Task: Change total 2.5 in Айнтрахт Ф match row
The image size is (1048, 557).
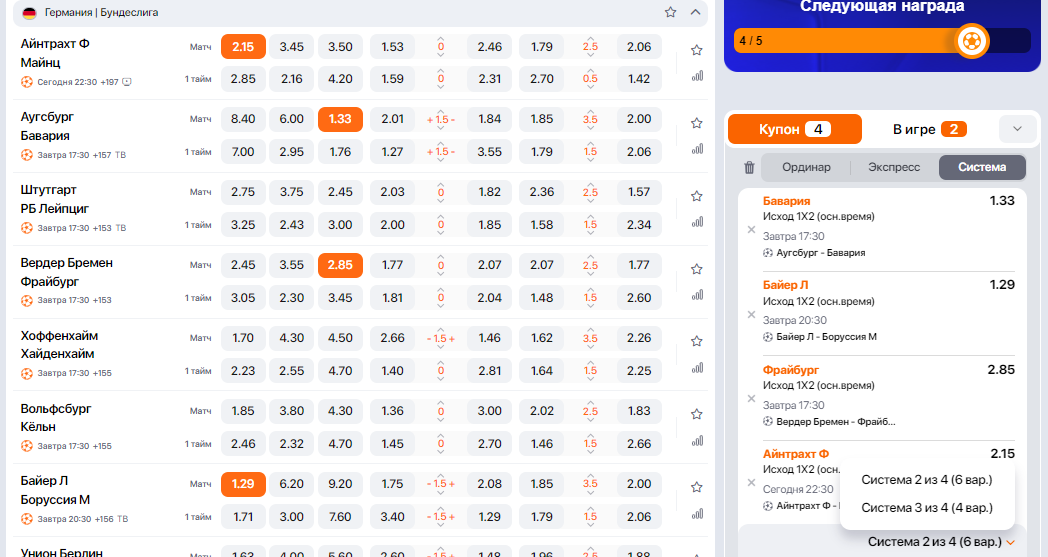Action: [x=590, y=47]
